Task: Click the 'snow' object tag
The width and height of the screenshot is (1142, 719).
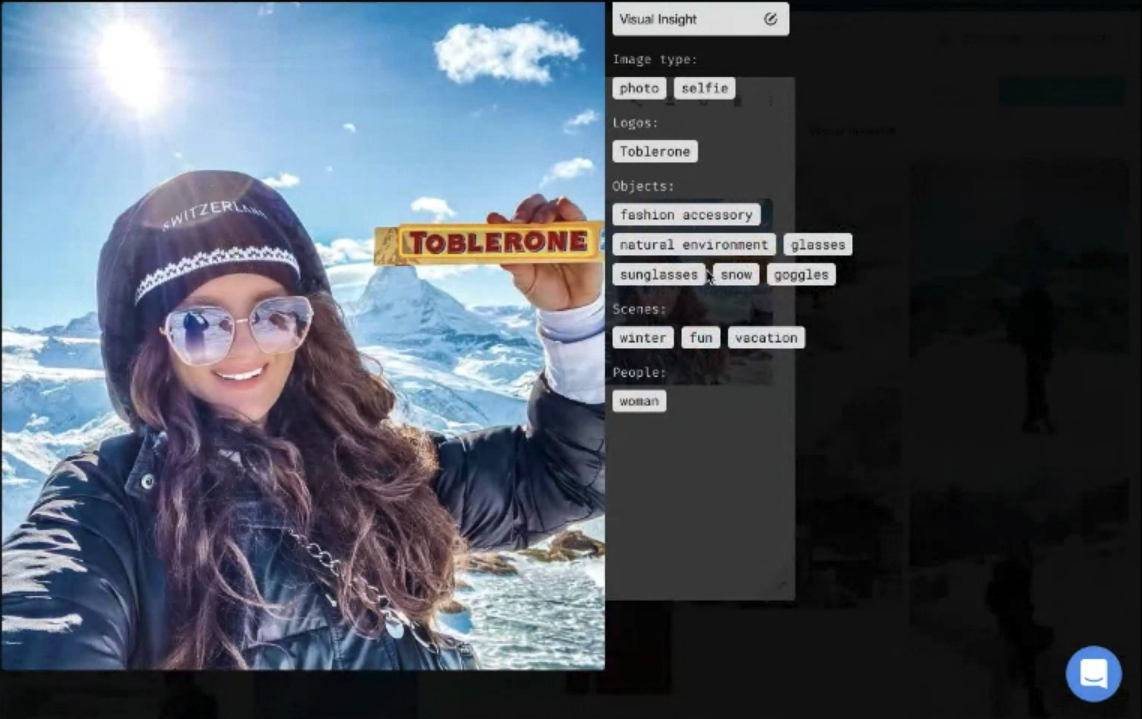Action: tap(736, 275)
